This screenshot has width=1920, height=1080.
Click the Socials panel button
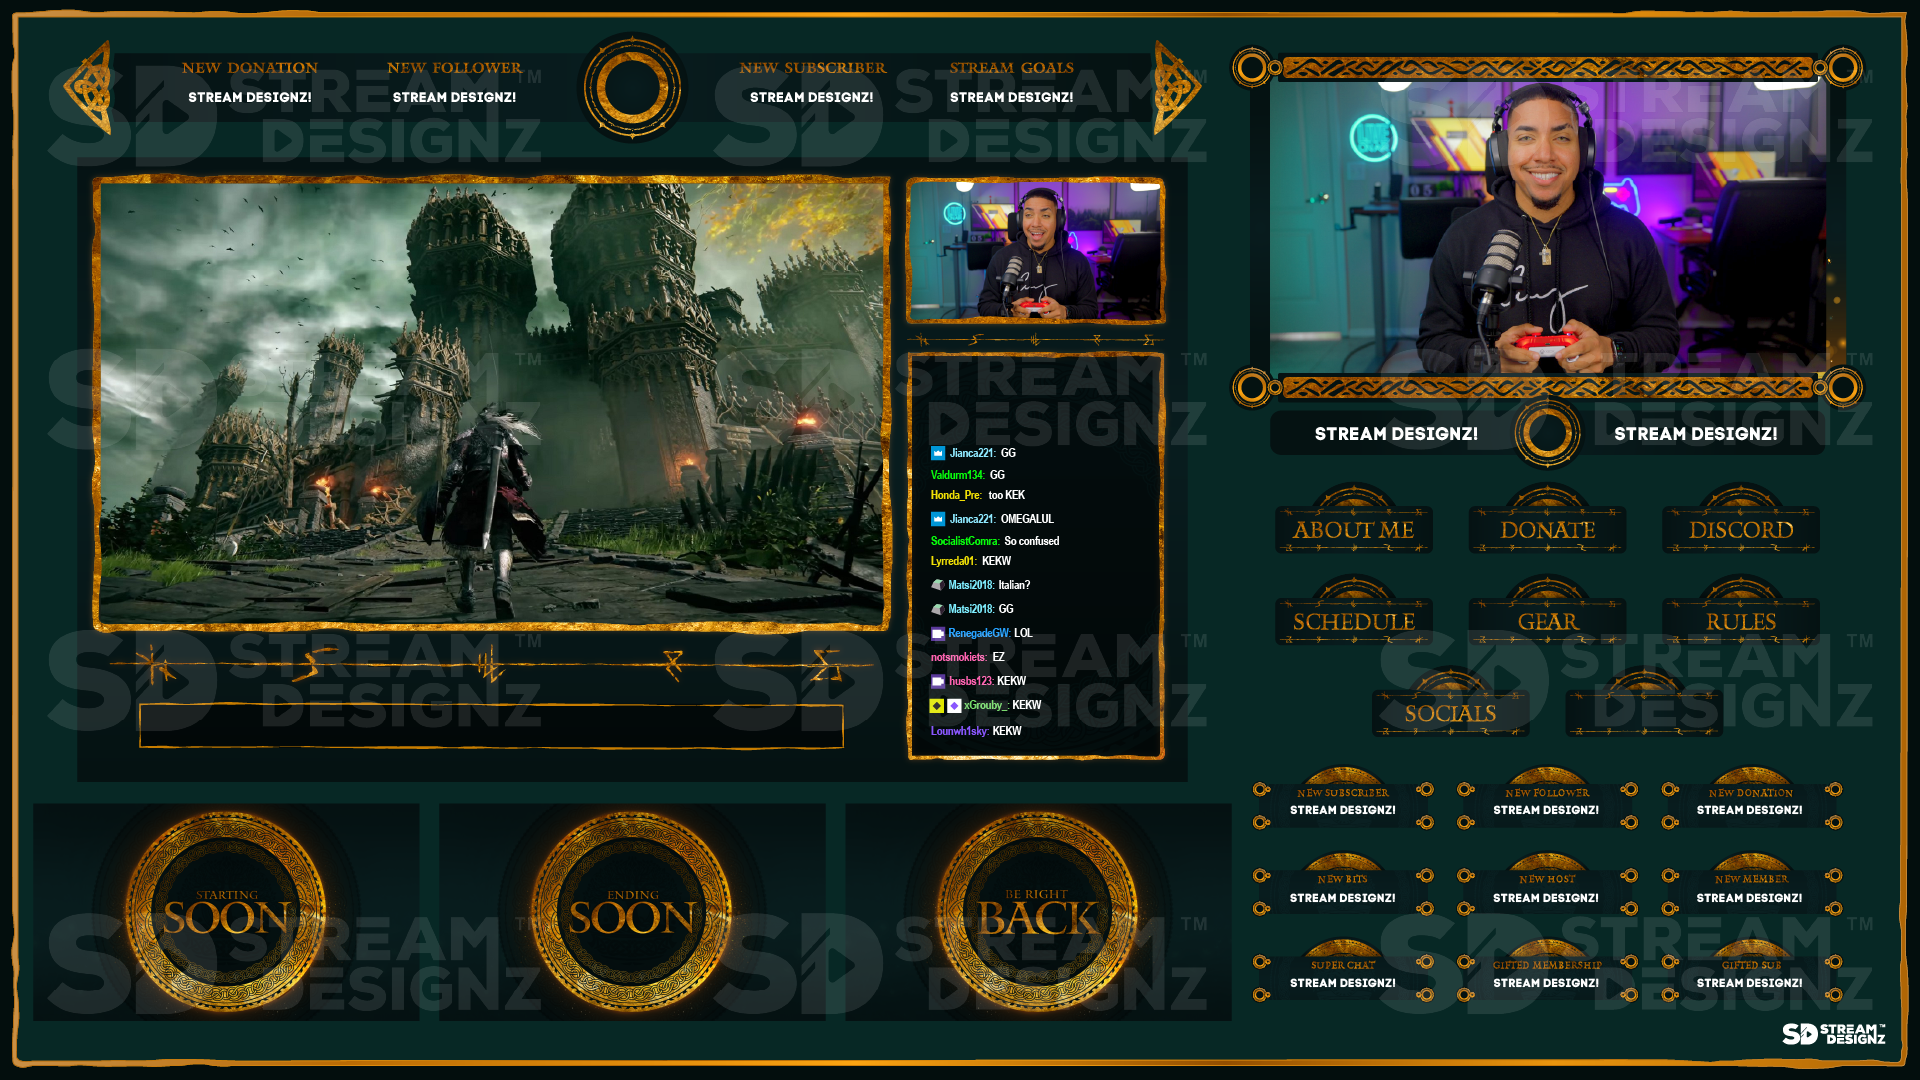(1450, 713)
